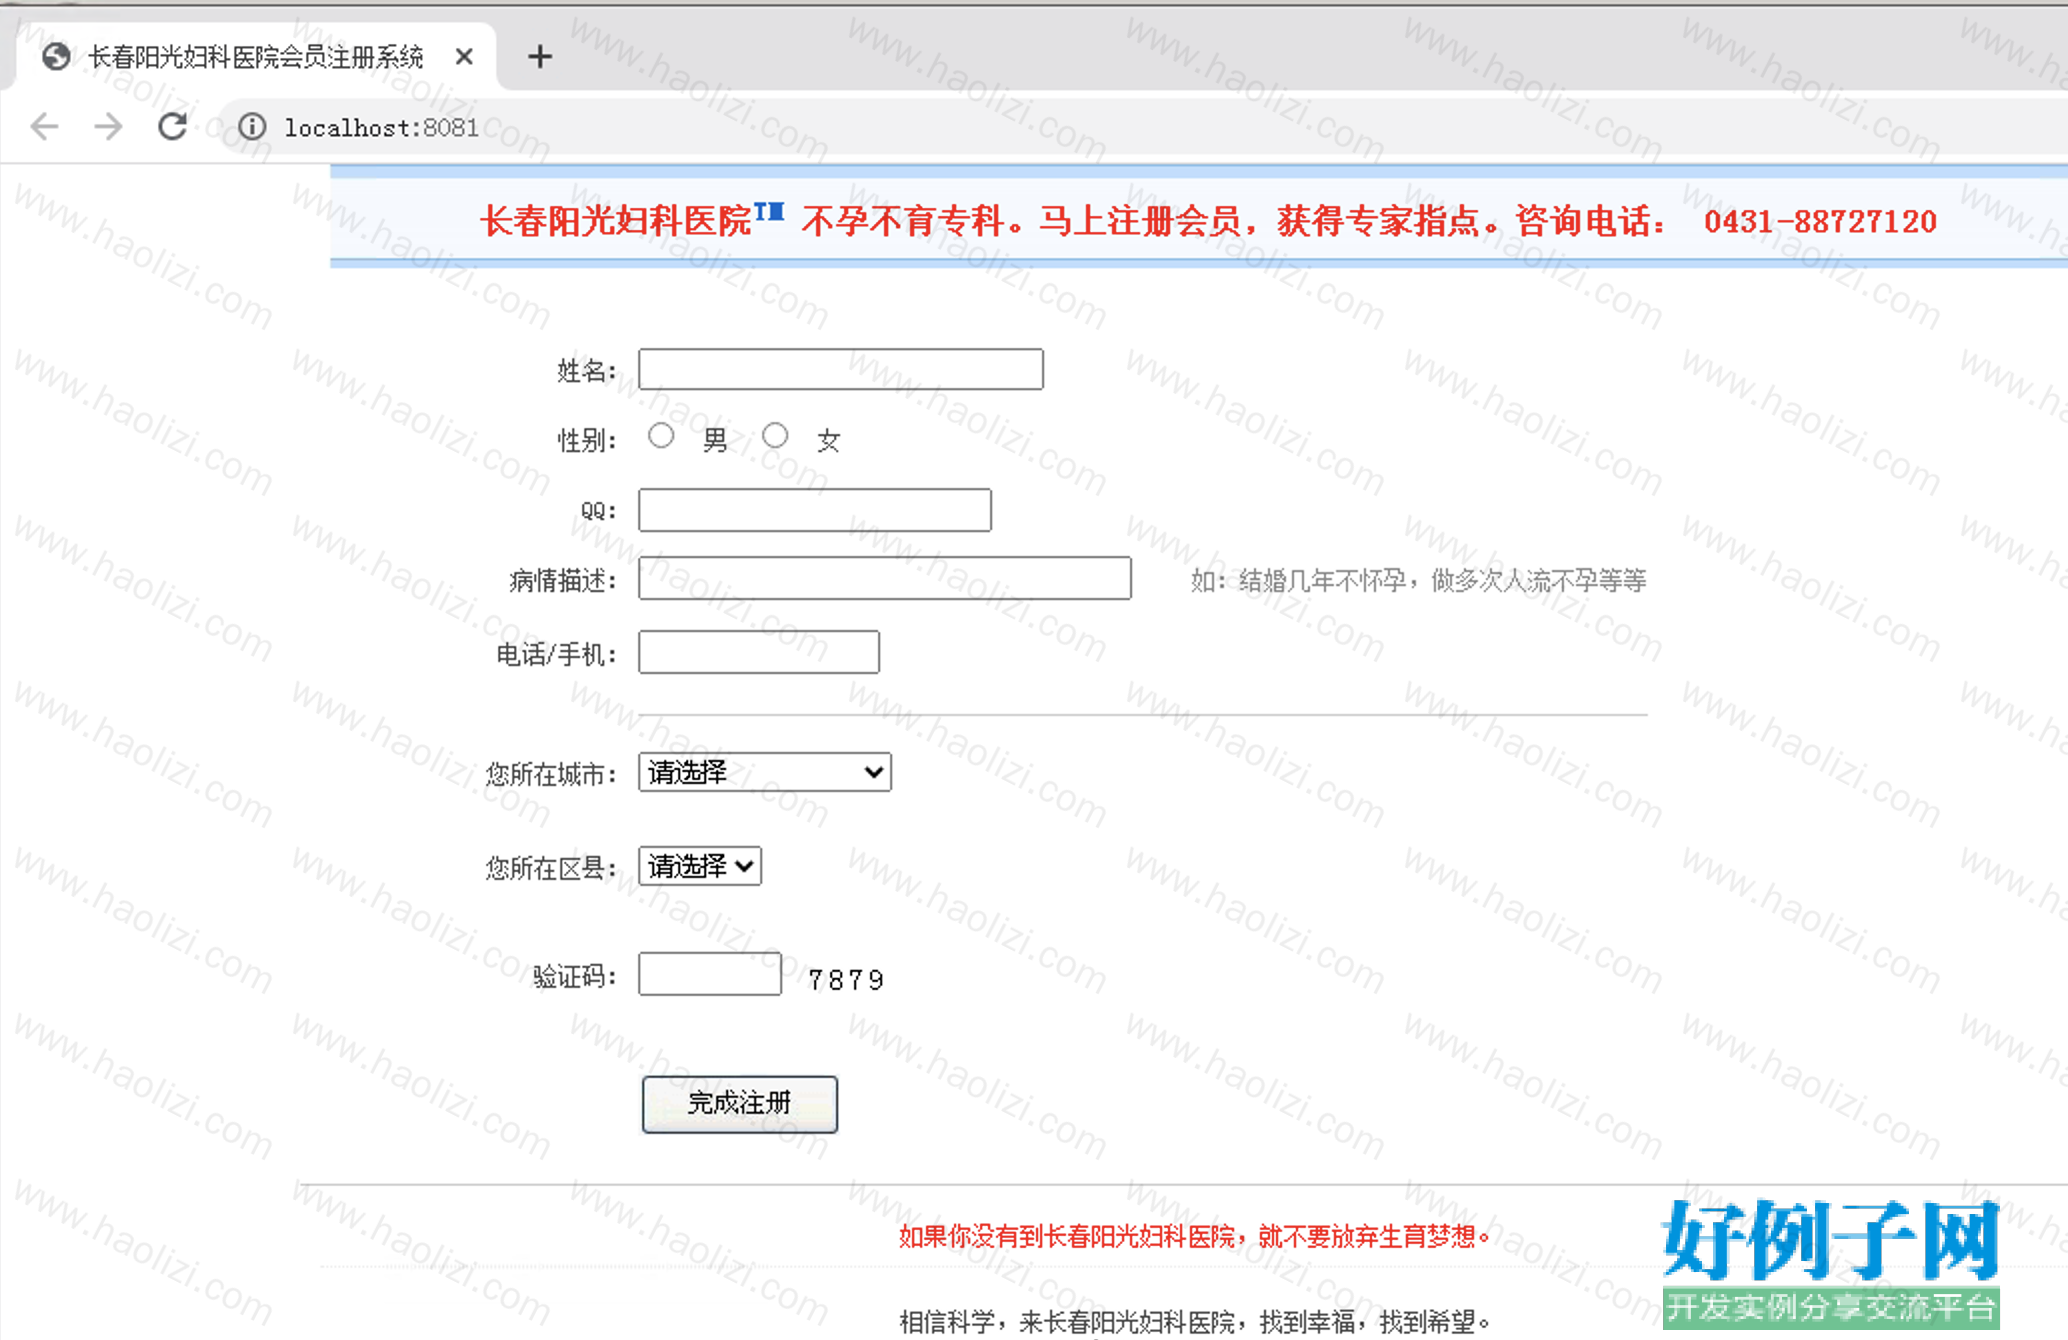
Task: Select the 女 radio button
Action: [x=775, y=436]
